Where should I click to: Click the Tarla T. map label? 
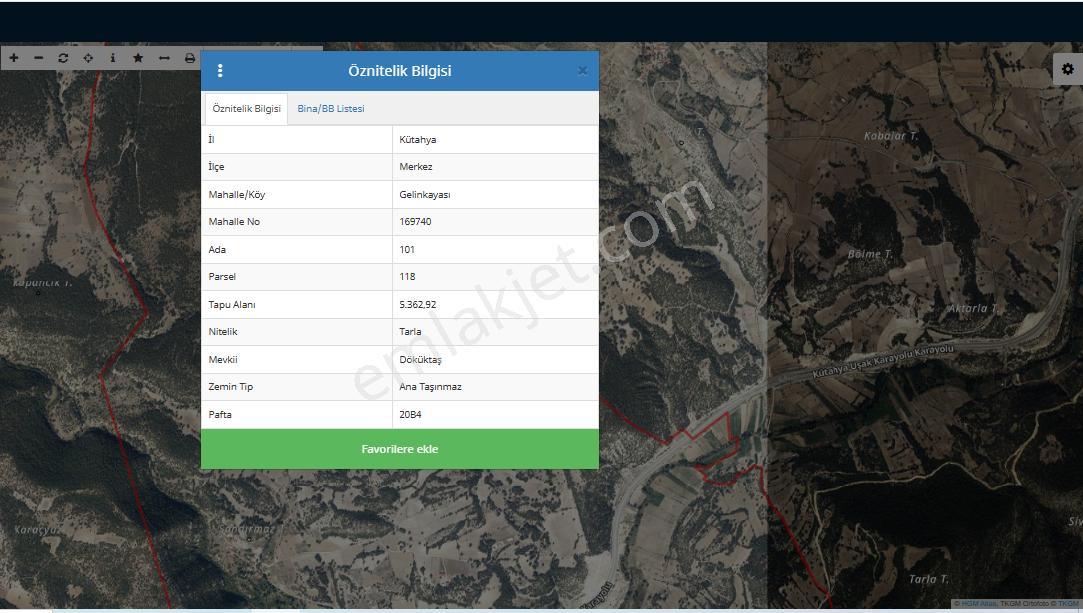928,578
